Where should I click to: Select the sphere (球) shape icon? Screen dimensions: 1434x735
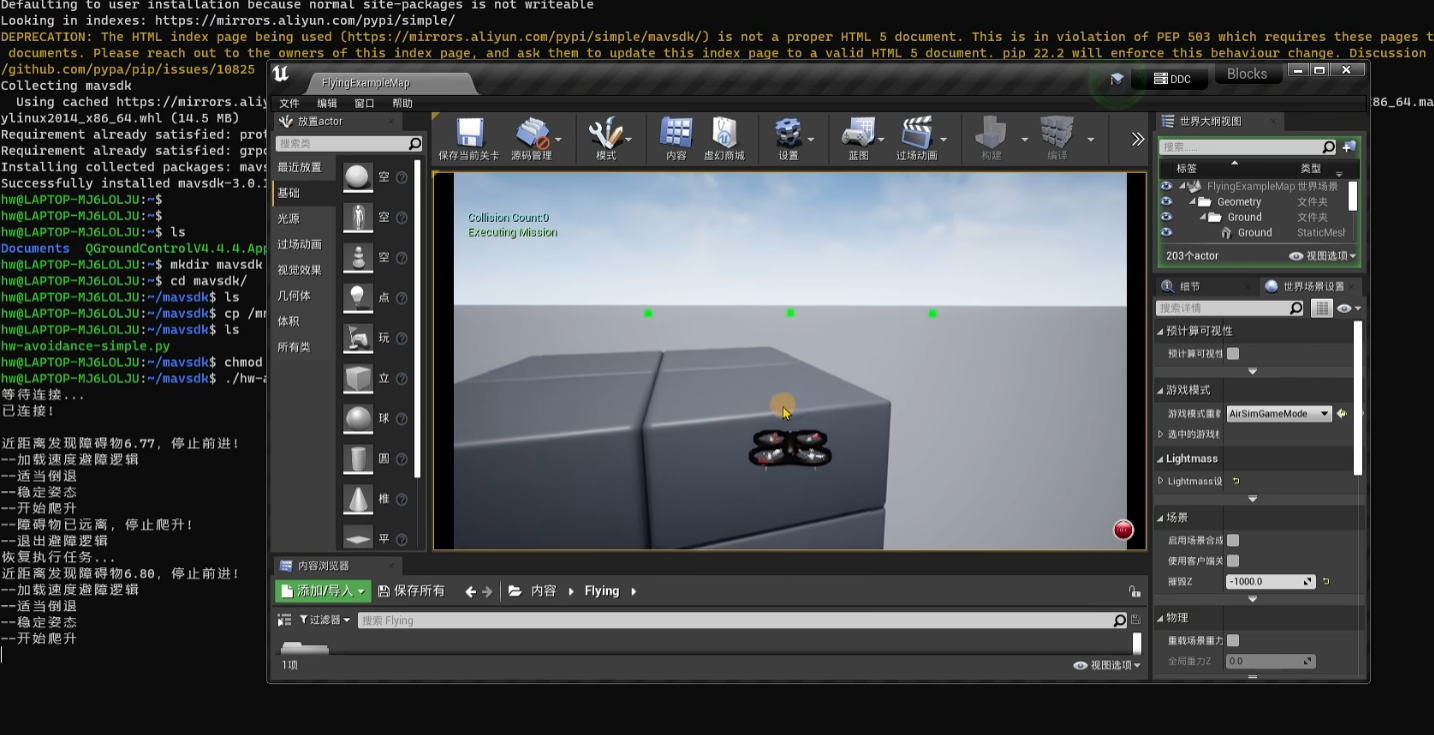(x=357, y=419)
